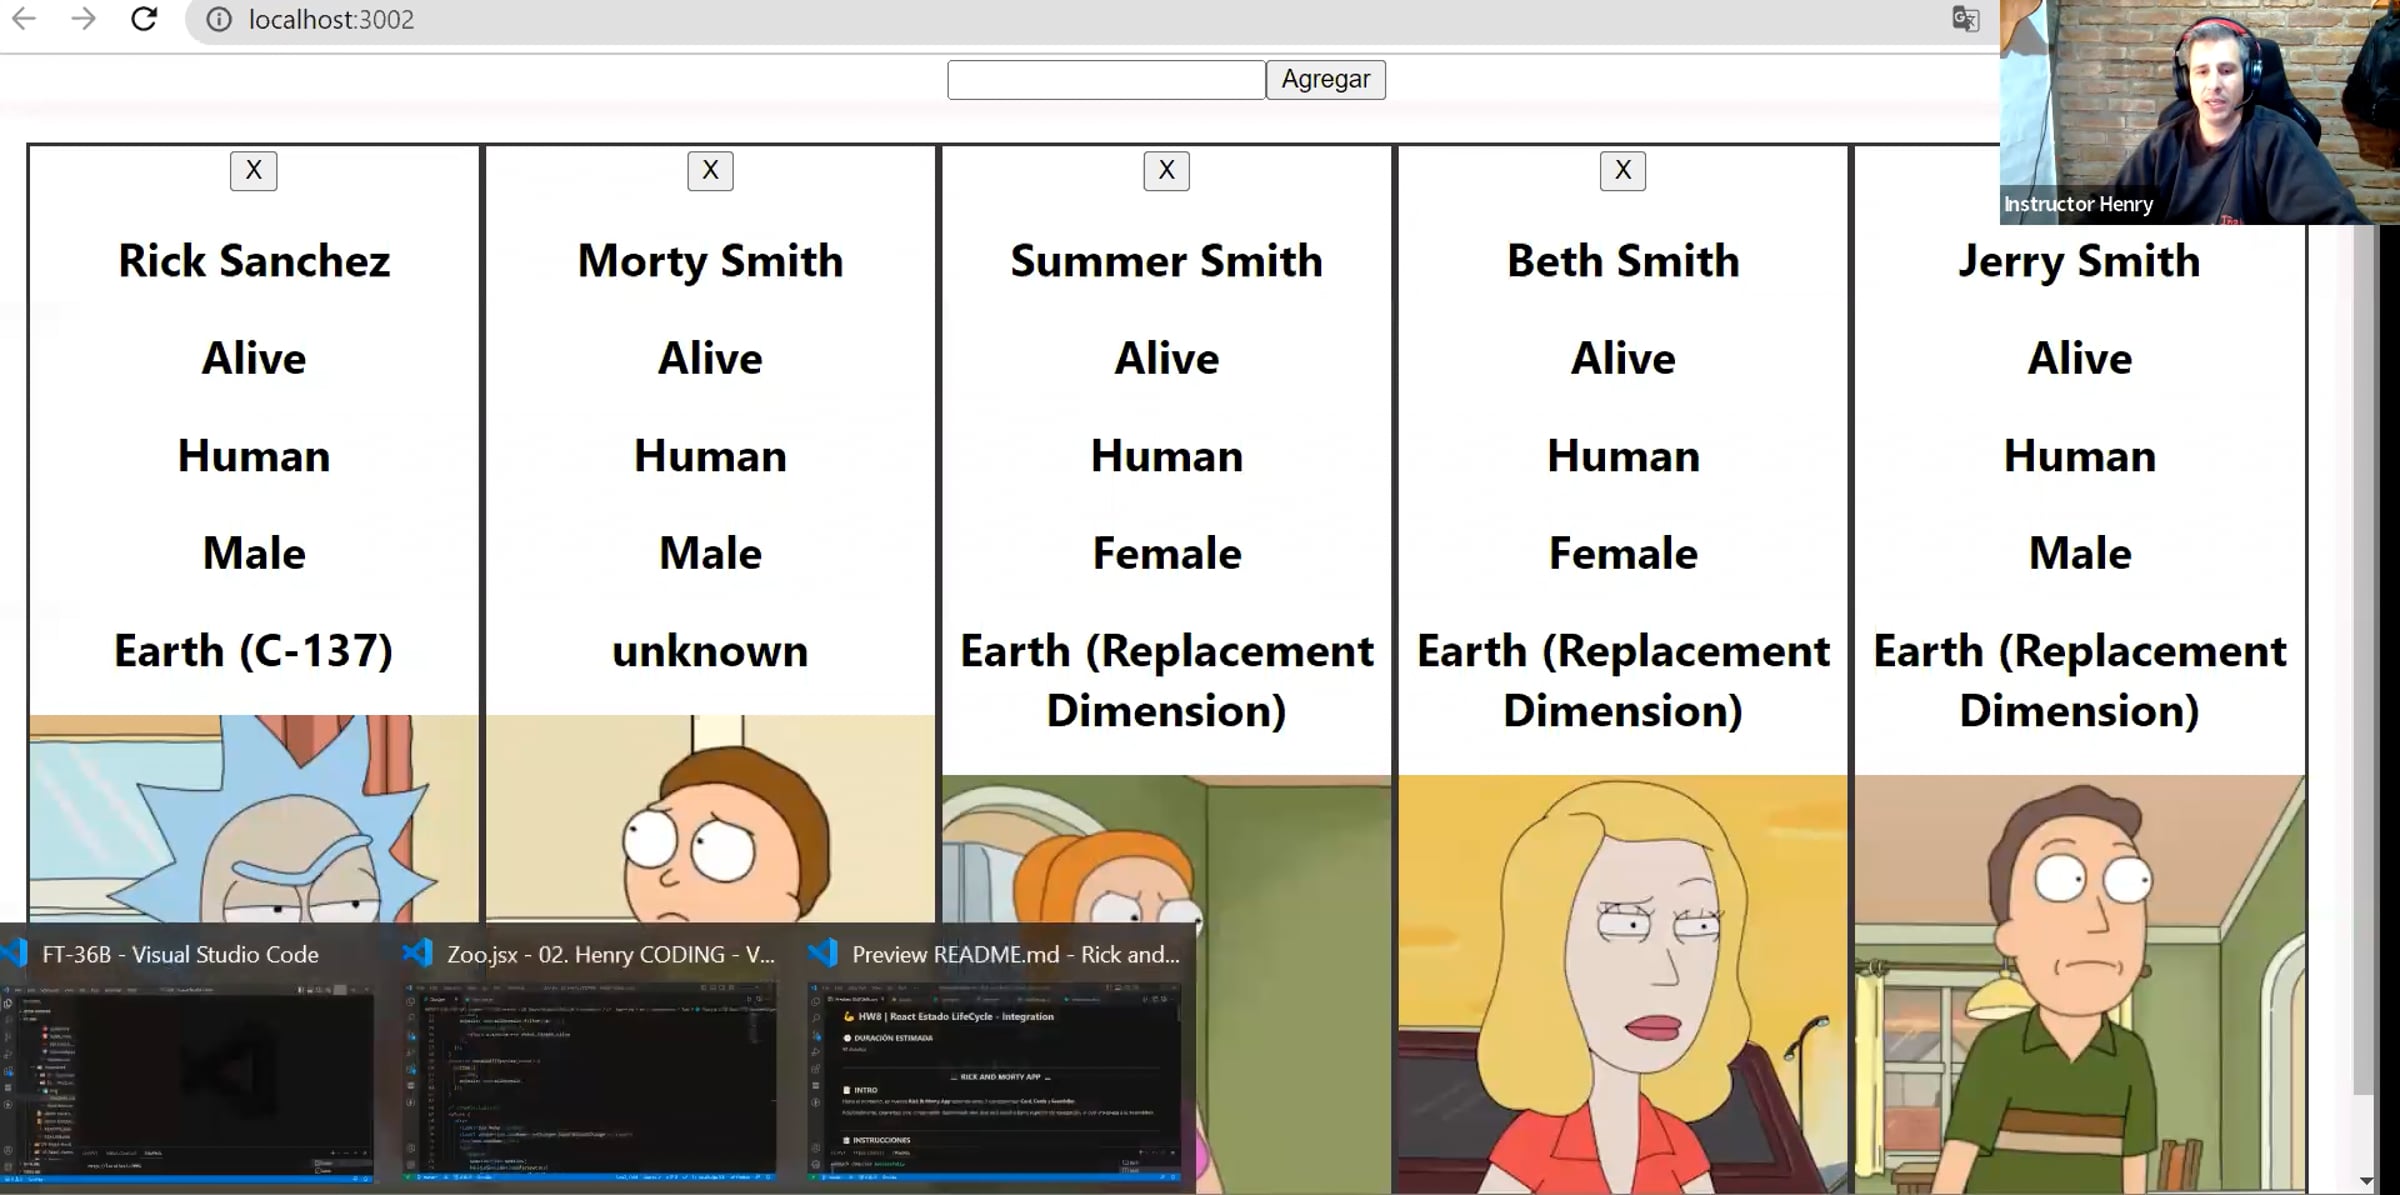Click the VS Code icon for FT-36B
This screenshot has height=1195, width=2400.
point(16,953)
